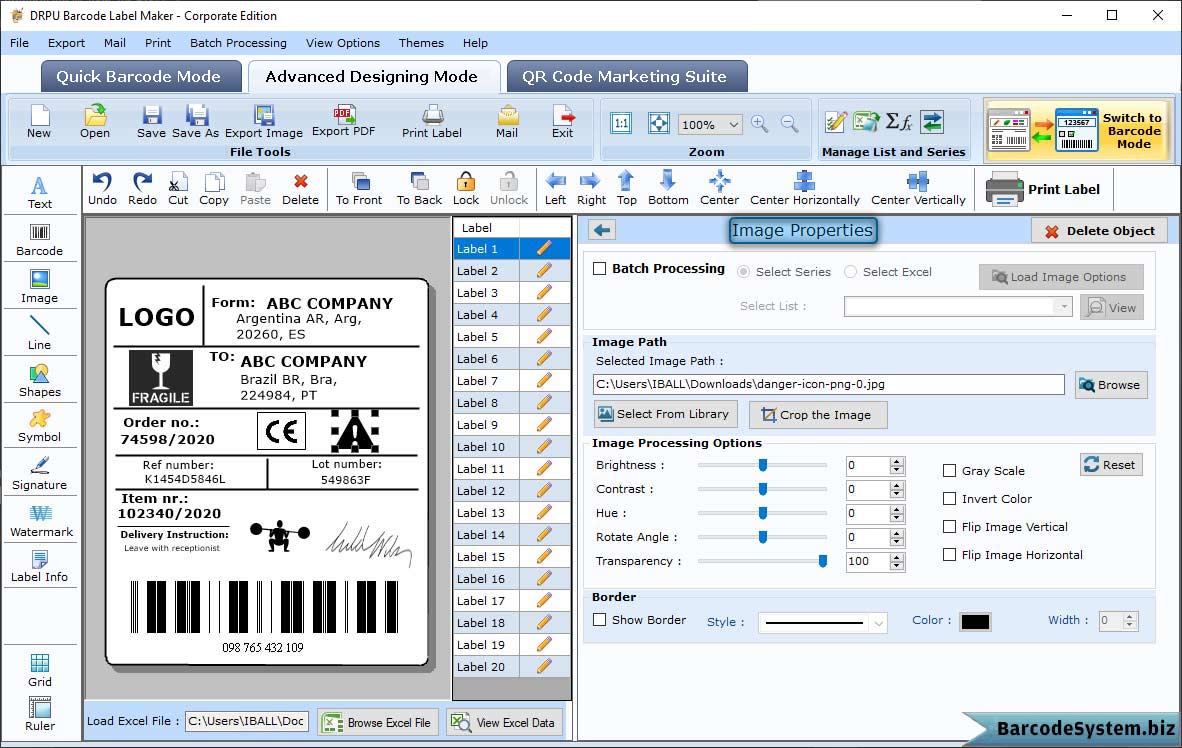Click Export PDF icon
The image size is (1182, 748).
point(343,121)
